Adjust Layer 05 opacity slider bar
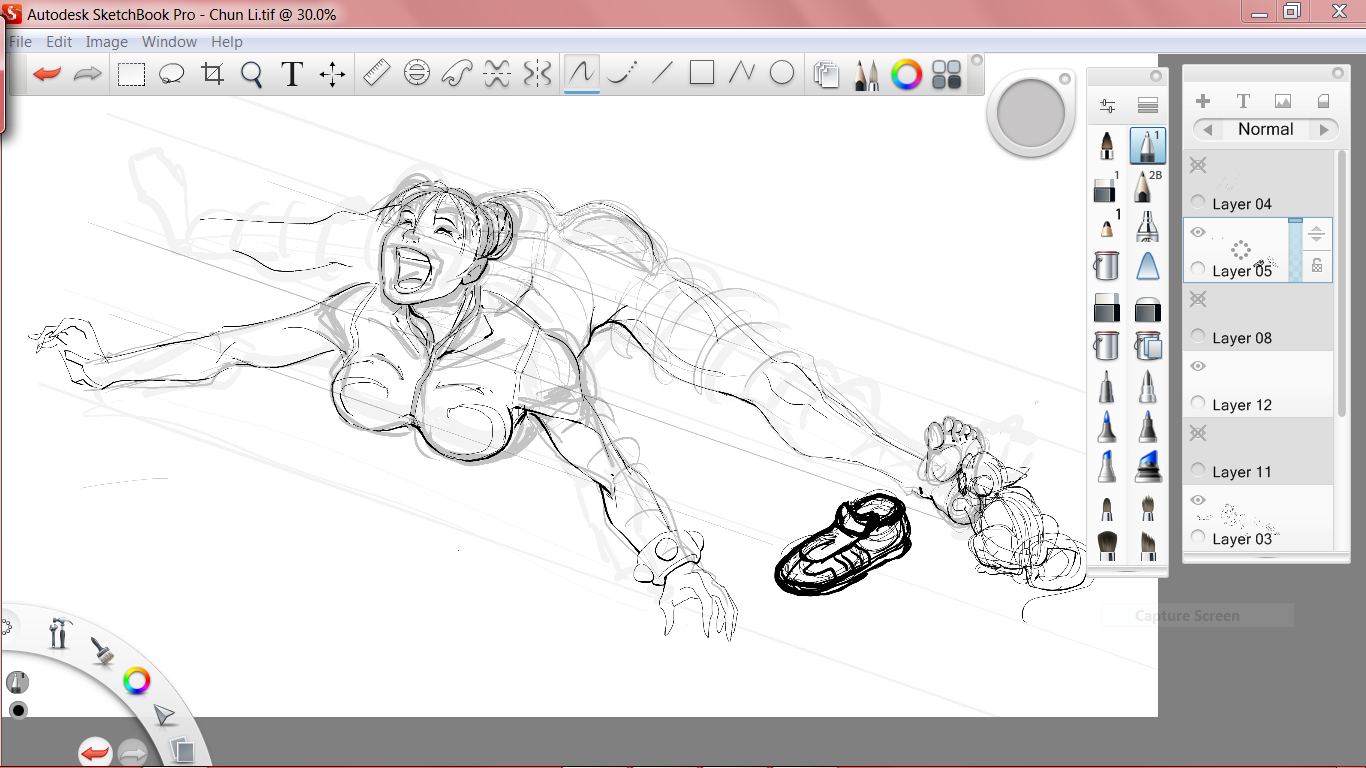 (x=1295, y=250)
